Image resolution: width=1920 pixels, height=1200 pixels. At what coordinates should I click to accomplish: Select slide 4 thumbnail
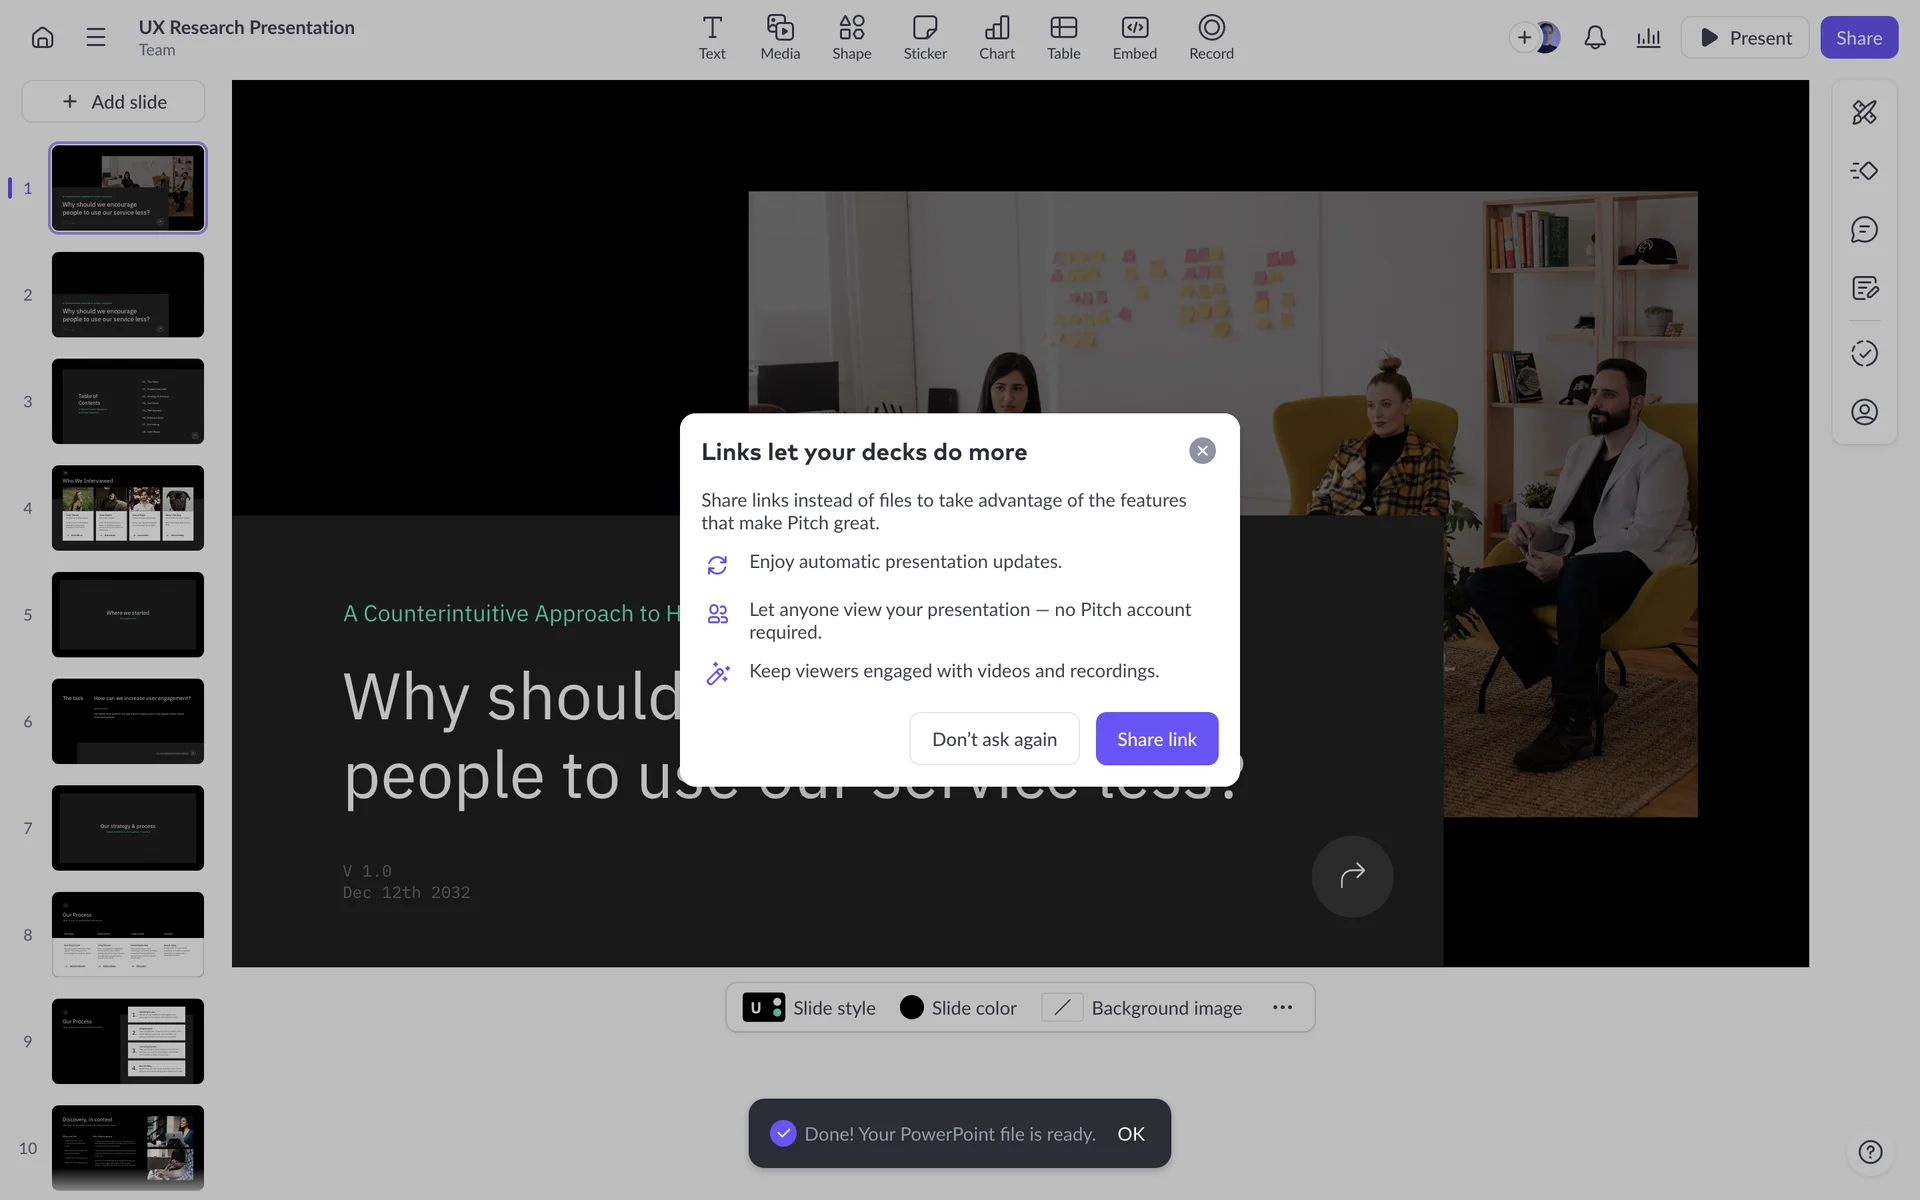tap(128, 508)
